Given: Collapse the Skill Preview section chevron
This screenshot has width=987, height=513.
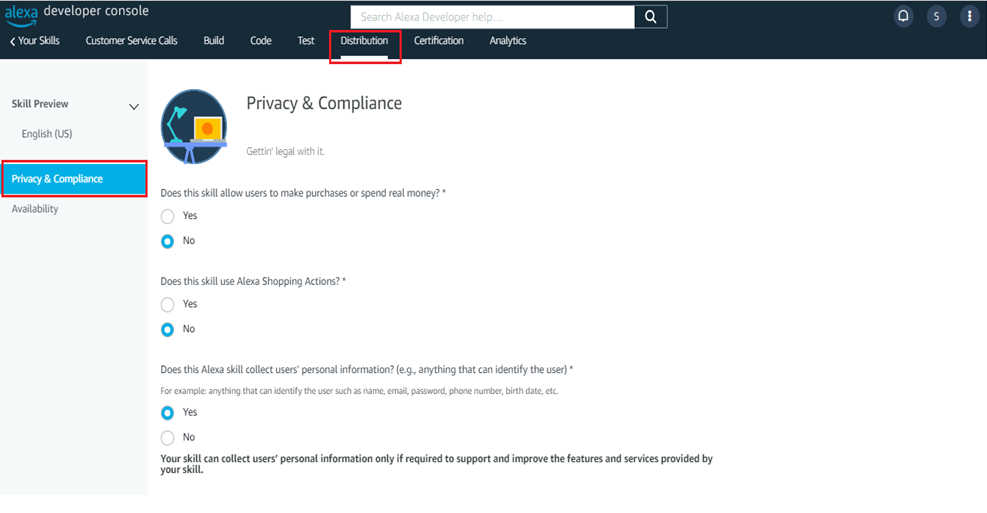Looking at the screenshot, I should click(134, 105).
